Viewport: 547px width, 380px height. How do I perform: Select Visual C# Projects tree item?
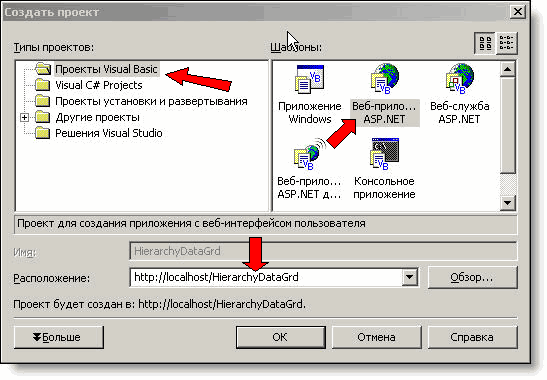coord(99,85)
